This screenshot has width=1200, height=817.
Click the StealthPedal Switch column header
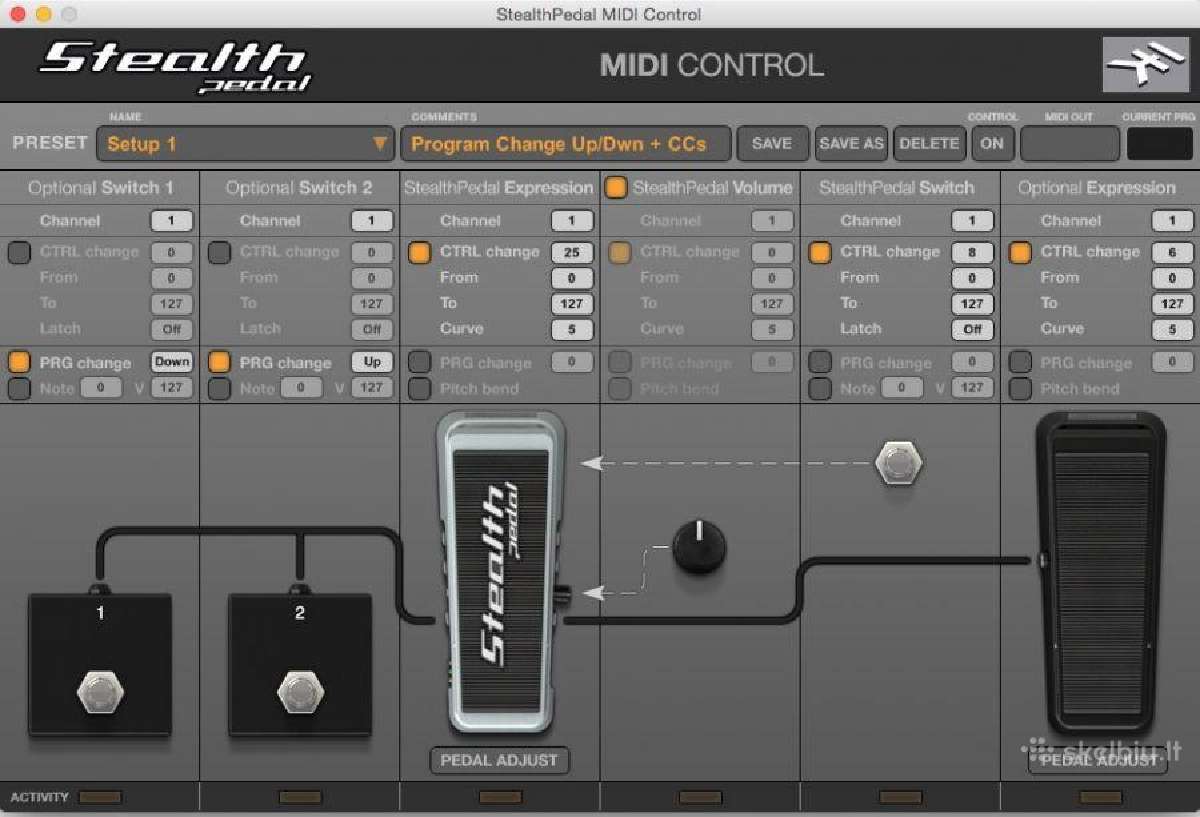coord(896,188)
